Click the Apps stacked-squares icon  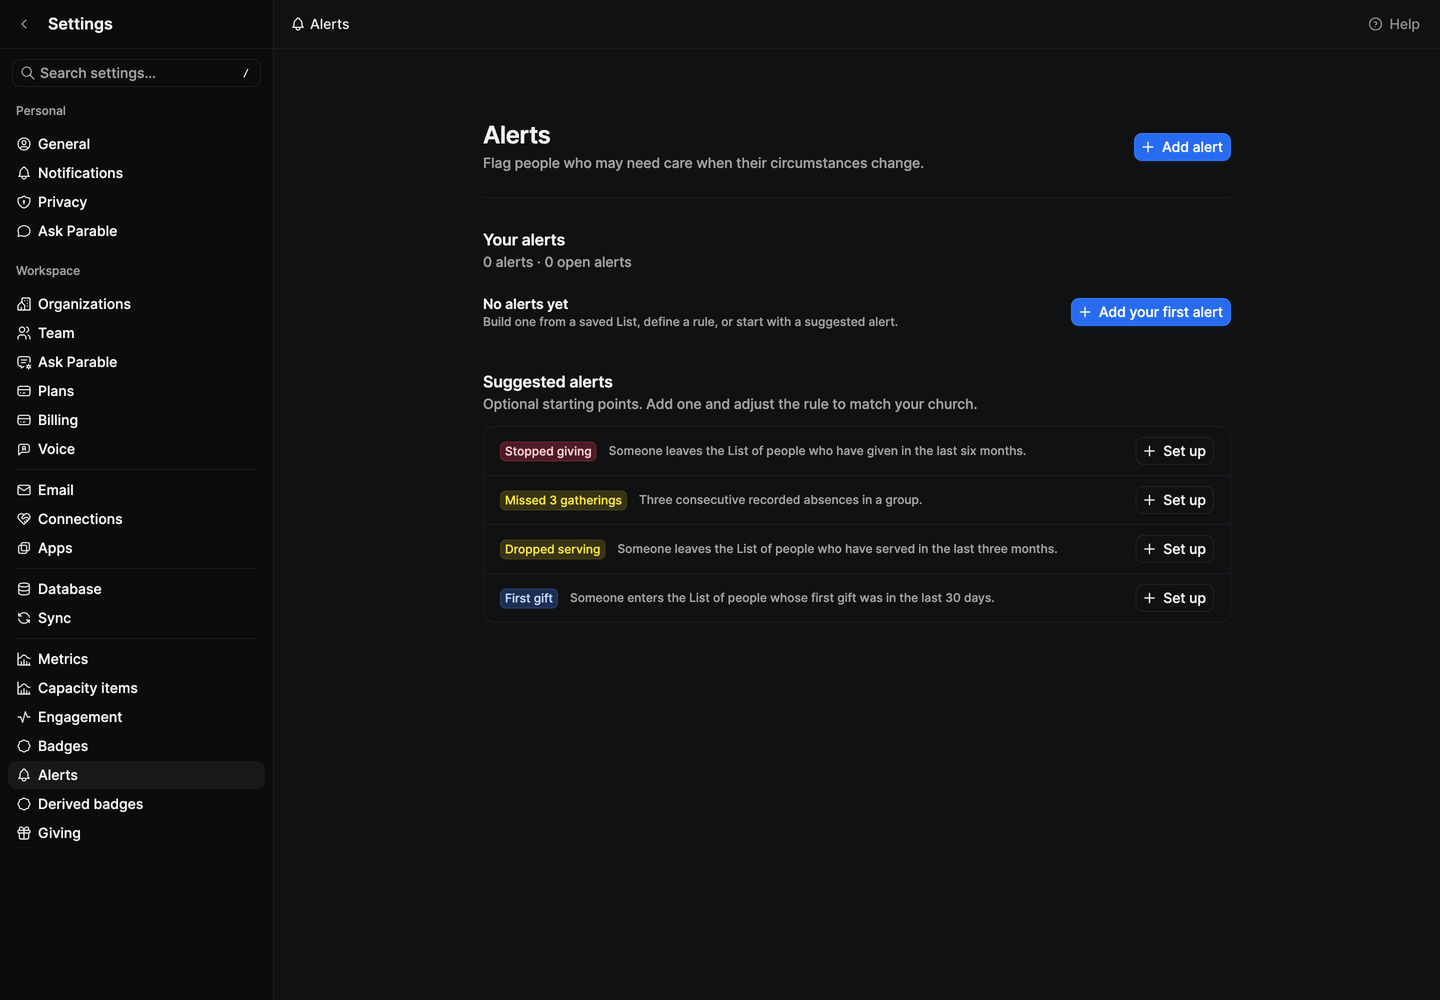(x=24, y=548)
